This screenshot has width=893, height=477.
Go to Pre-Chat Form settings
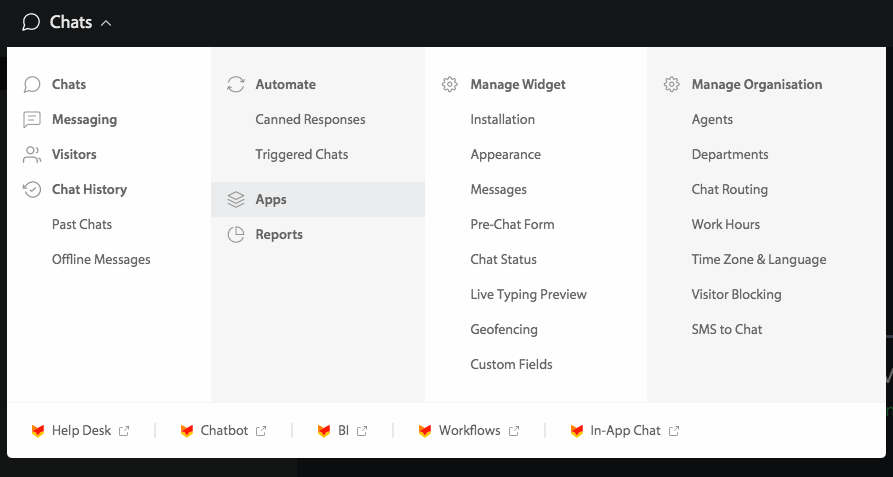click(512, 225)
